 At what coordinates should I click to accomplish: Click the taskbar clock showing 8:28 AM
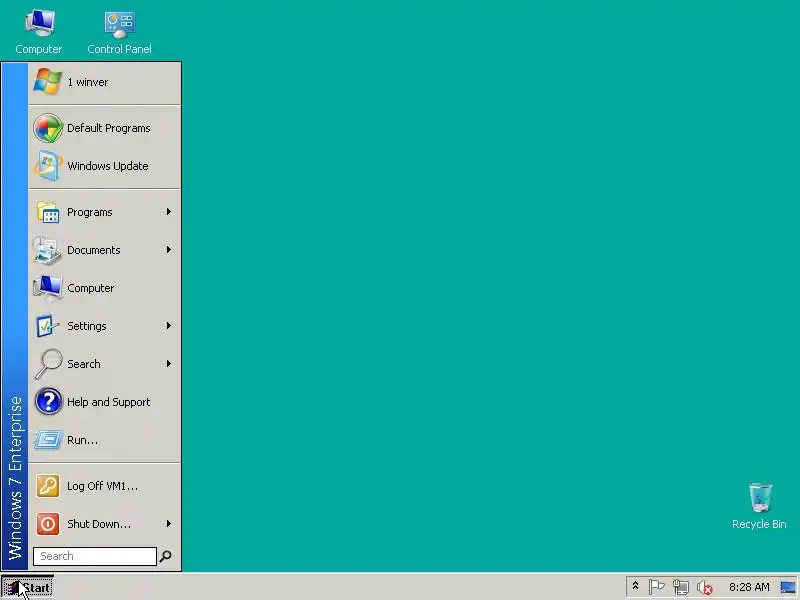(x=749, y=587)
